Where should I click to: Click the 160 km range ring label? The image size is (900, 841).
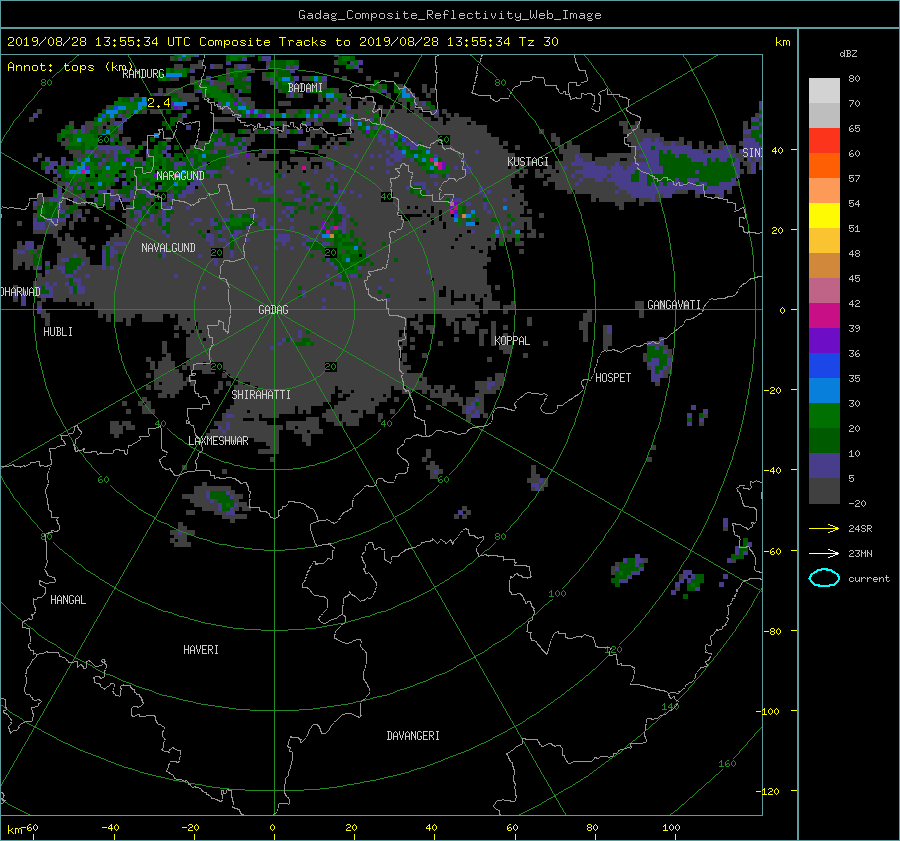727,764
